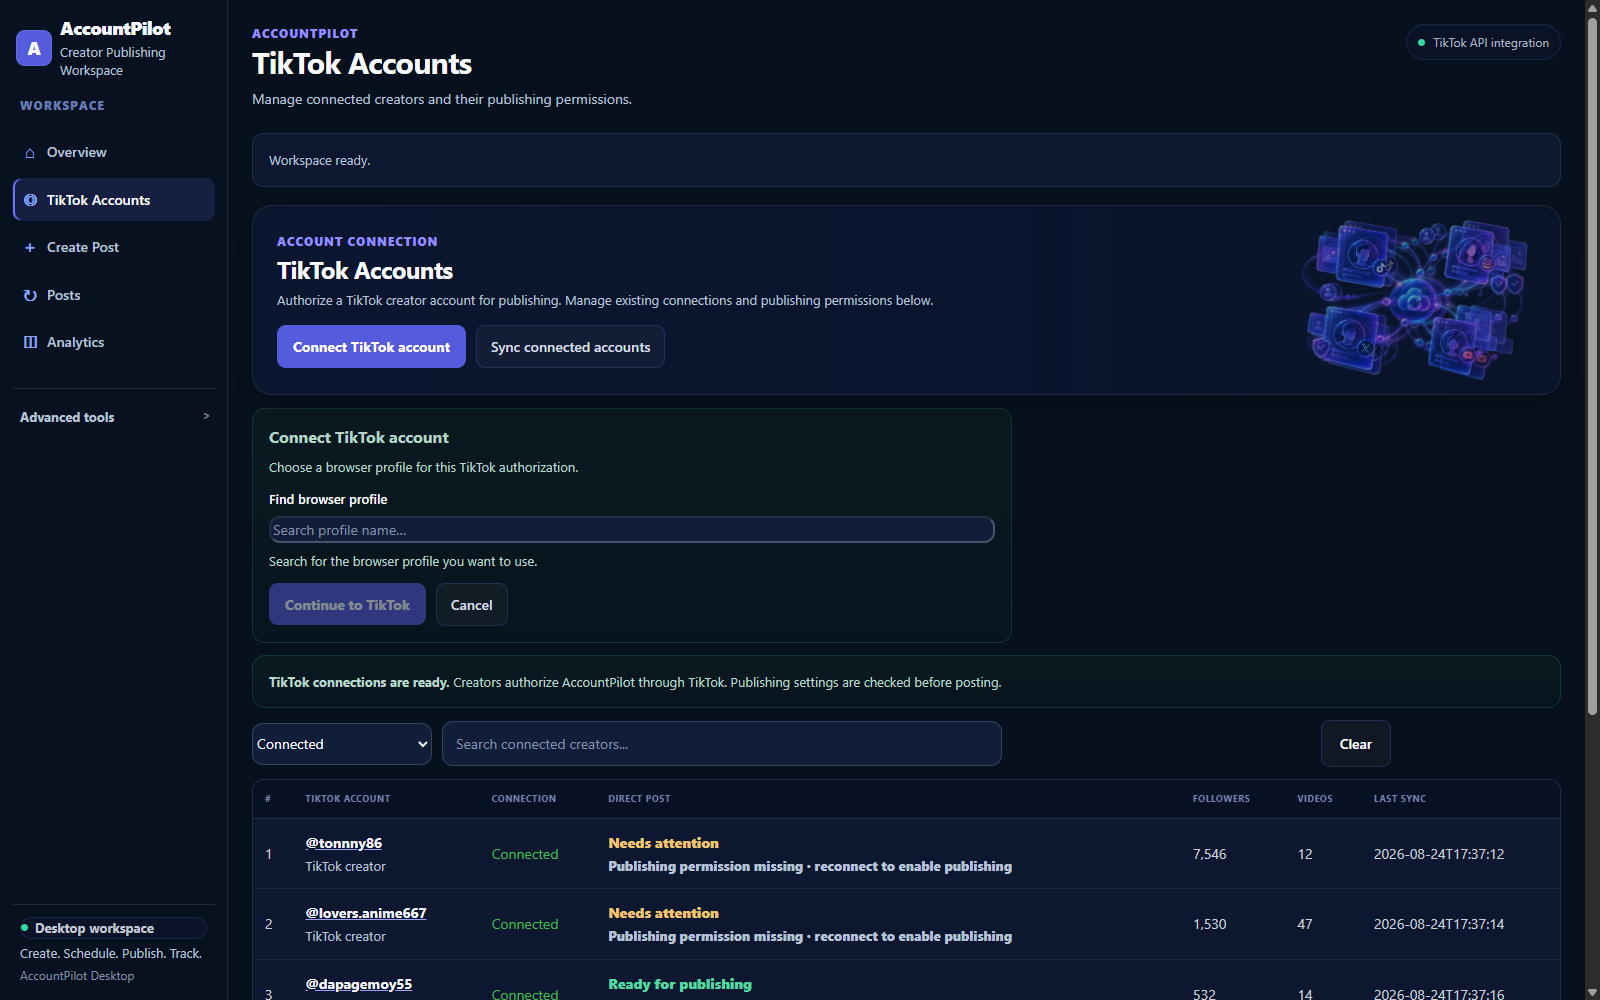Click Ready for publishing status text
The height and width of the screenshot is (1000, 1600).
click(x=680, y=984)
